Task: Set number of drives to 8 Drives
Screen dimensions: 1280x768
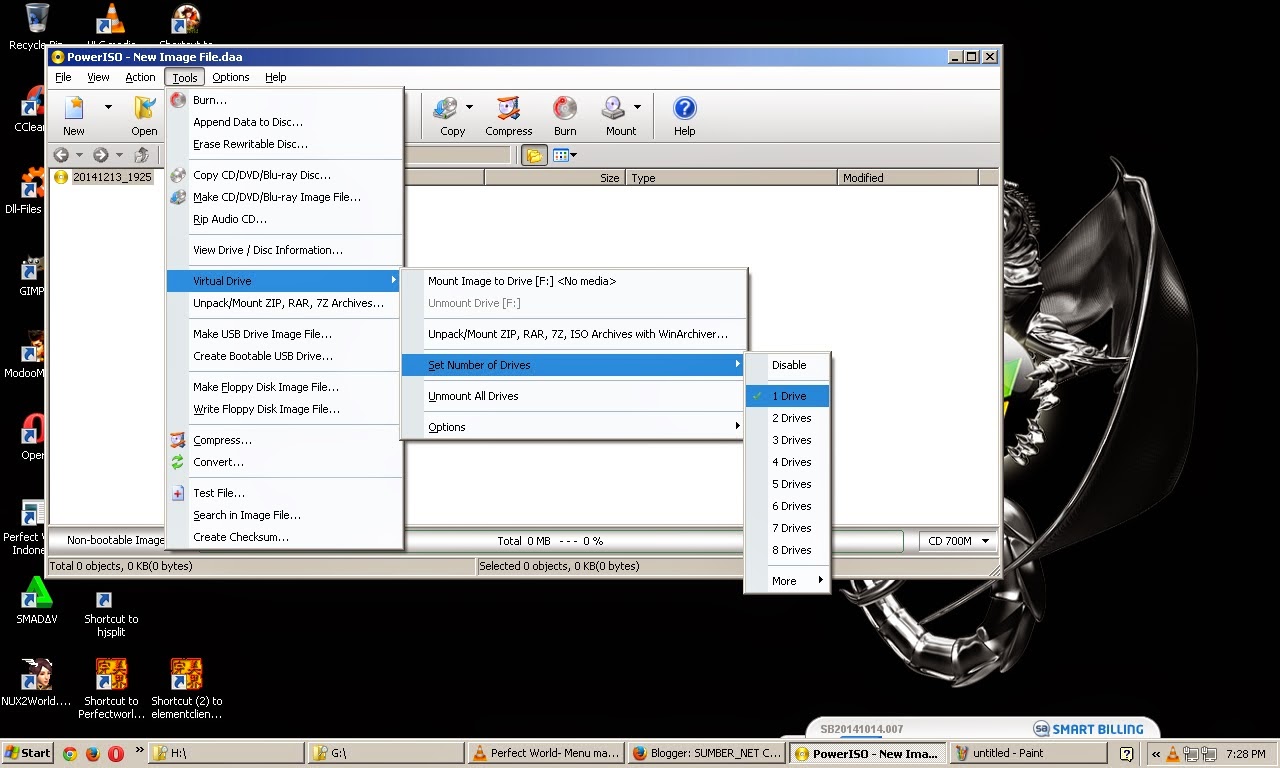Action: pos(788,550)
